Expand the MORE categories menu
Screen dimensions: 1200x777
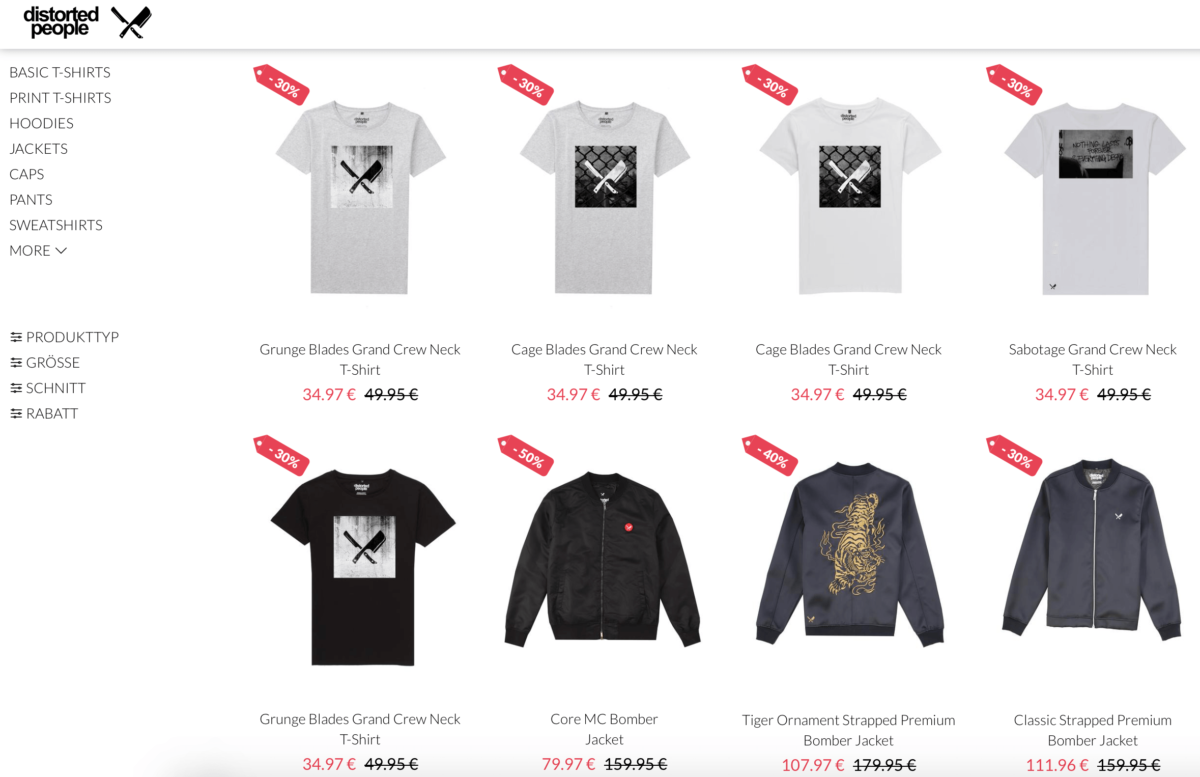(x=38, y=250)
